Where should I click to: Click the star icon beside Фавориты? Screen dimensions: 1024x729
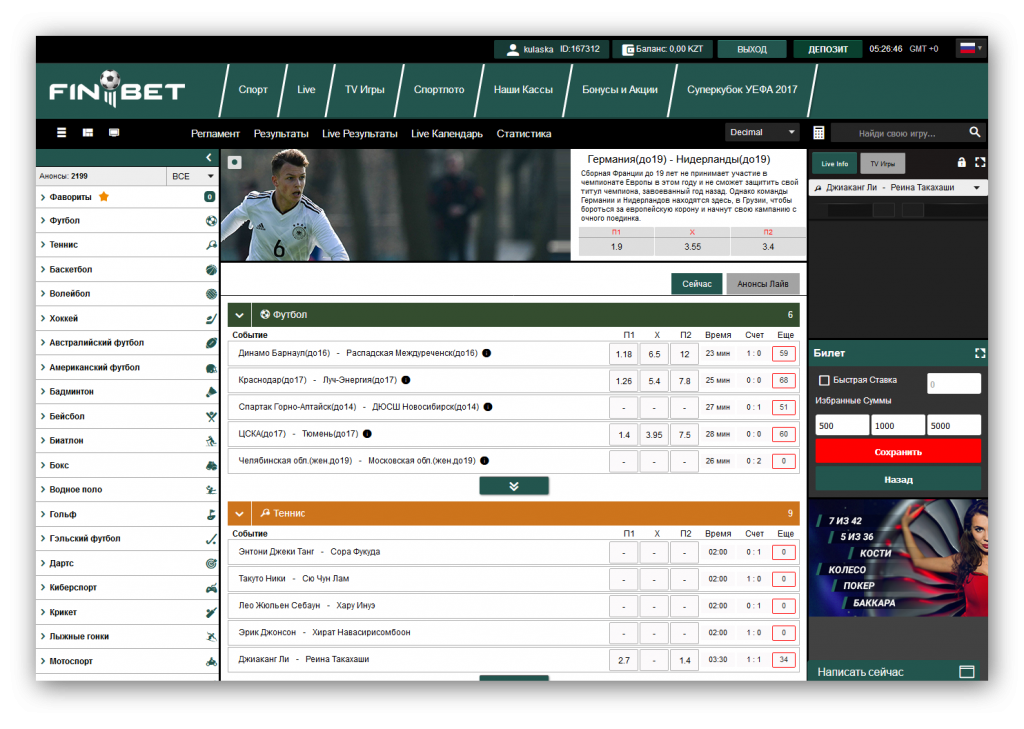point(103,197)
